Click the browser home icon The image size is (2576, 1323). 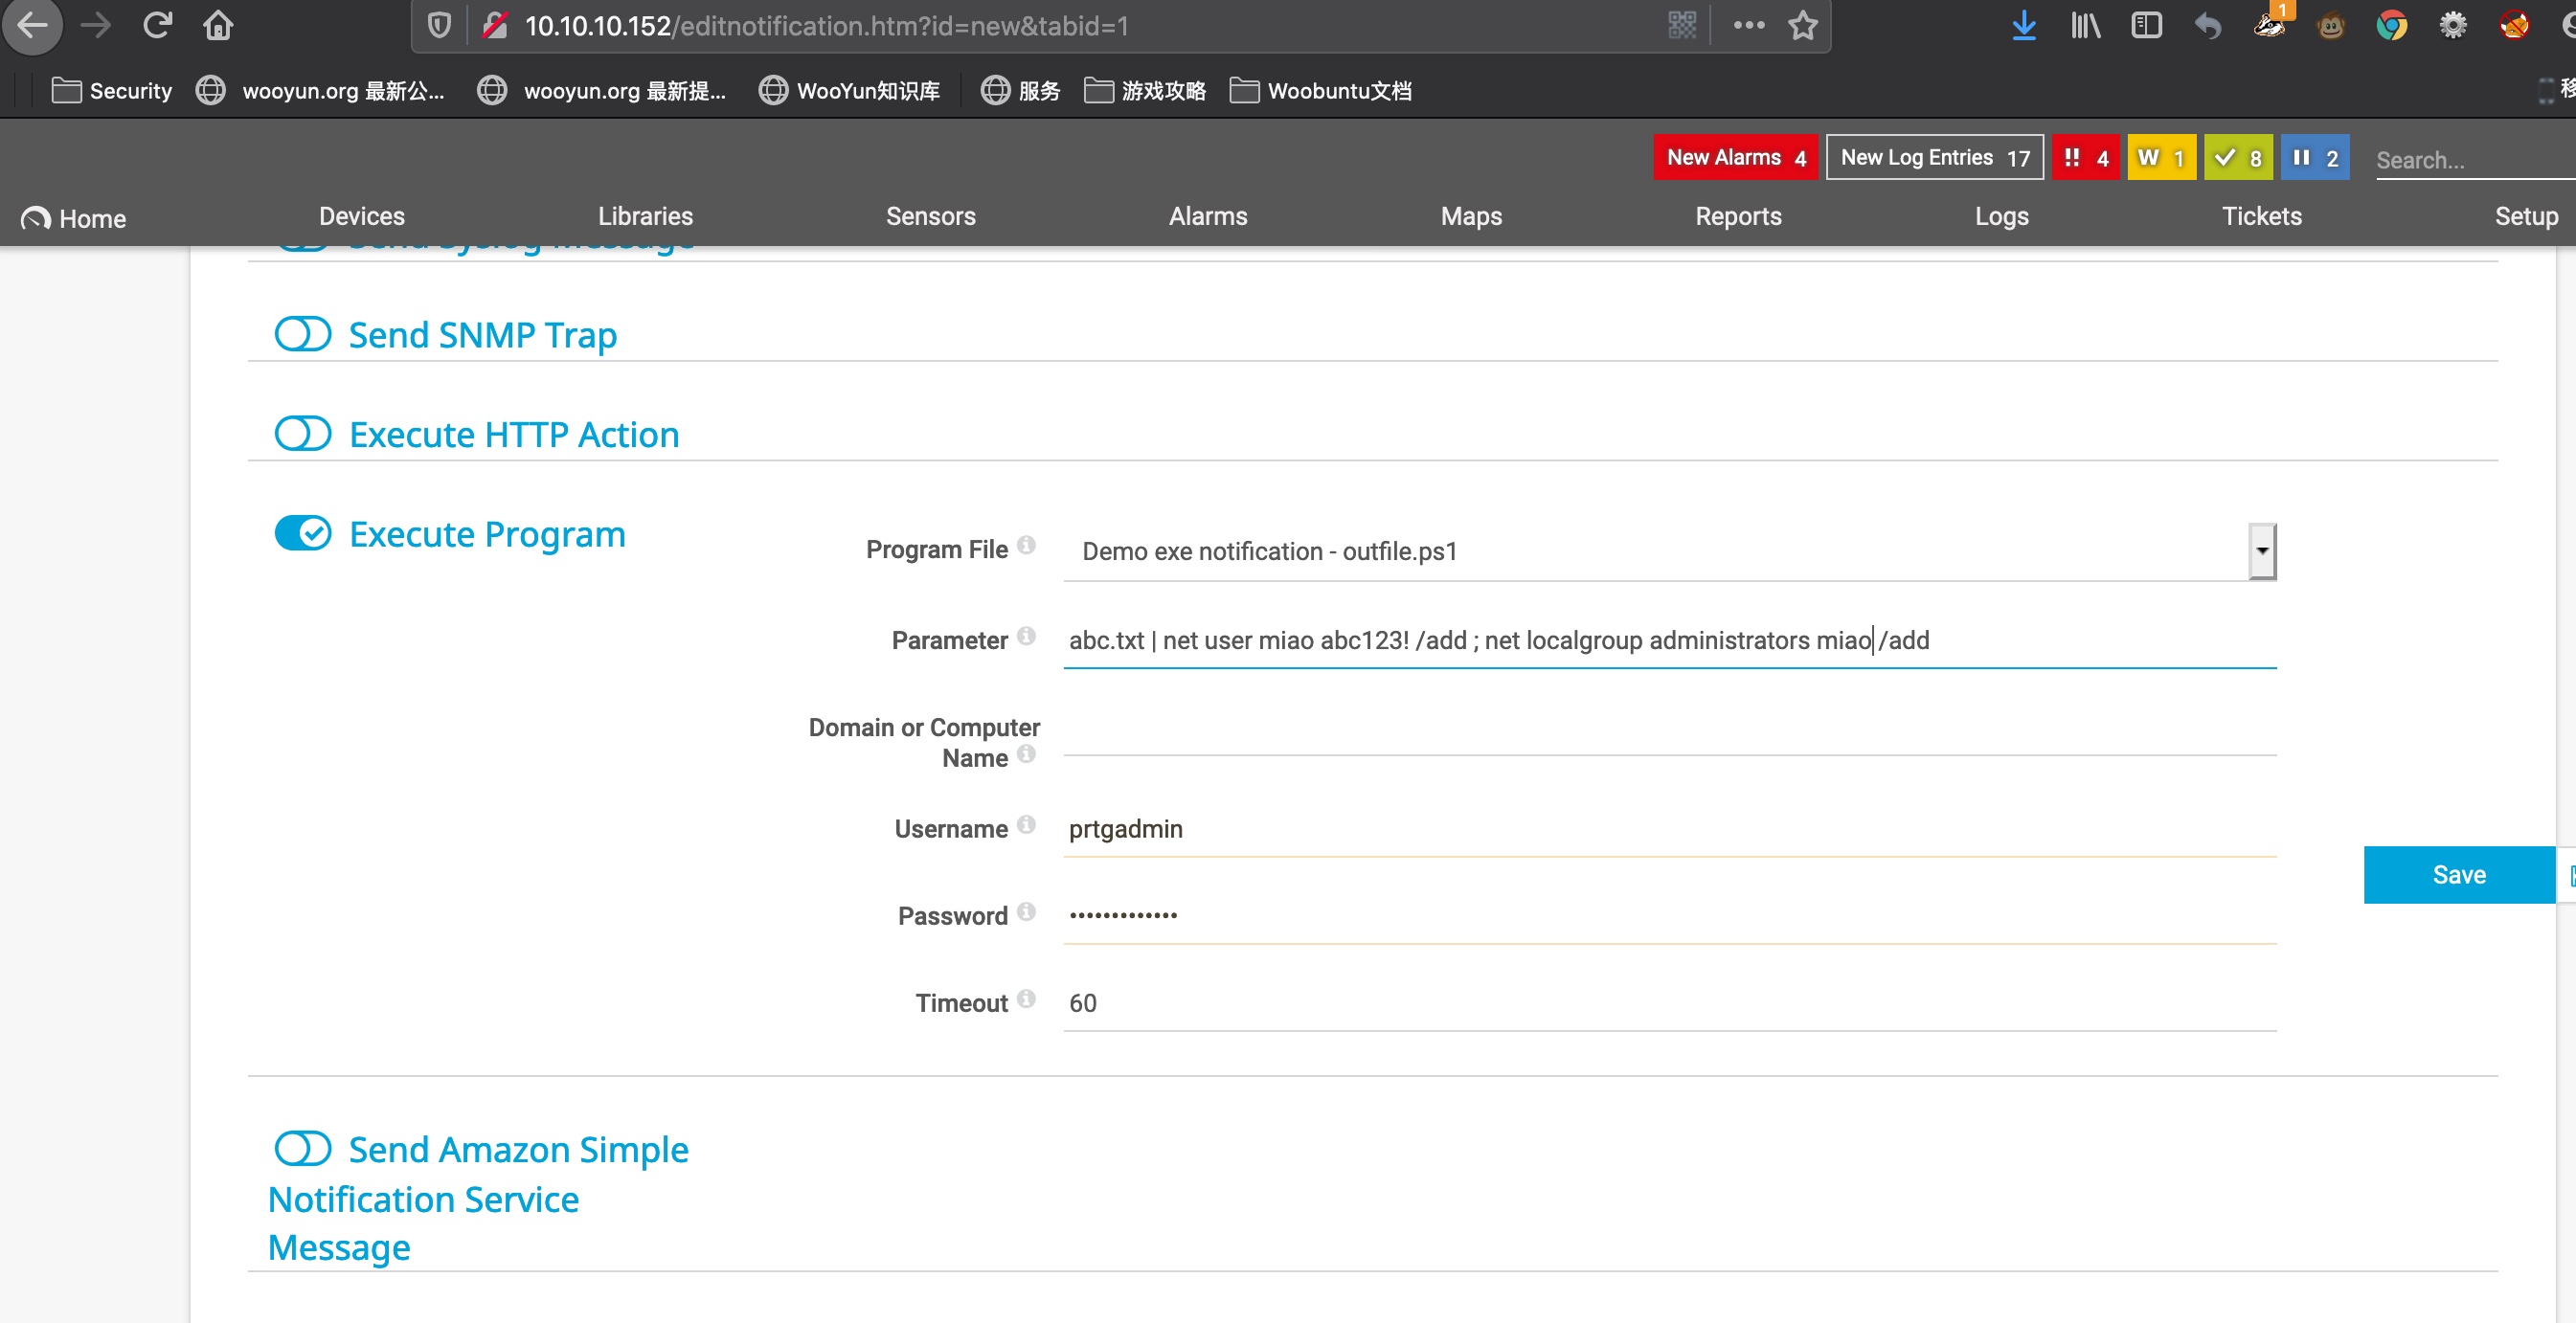(218, 25)
